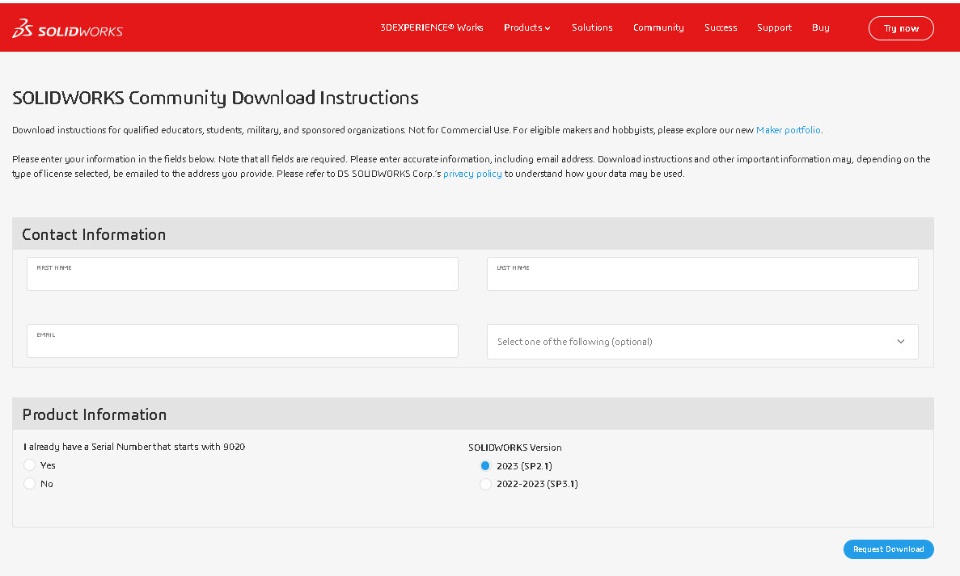
Task: Click the 'I already have a Serial Number' label
Action: [x=134, y=447]
